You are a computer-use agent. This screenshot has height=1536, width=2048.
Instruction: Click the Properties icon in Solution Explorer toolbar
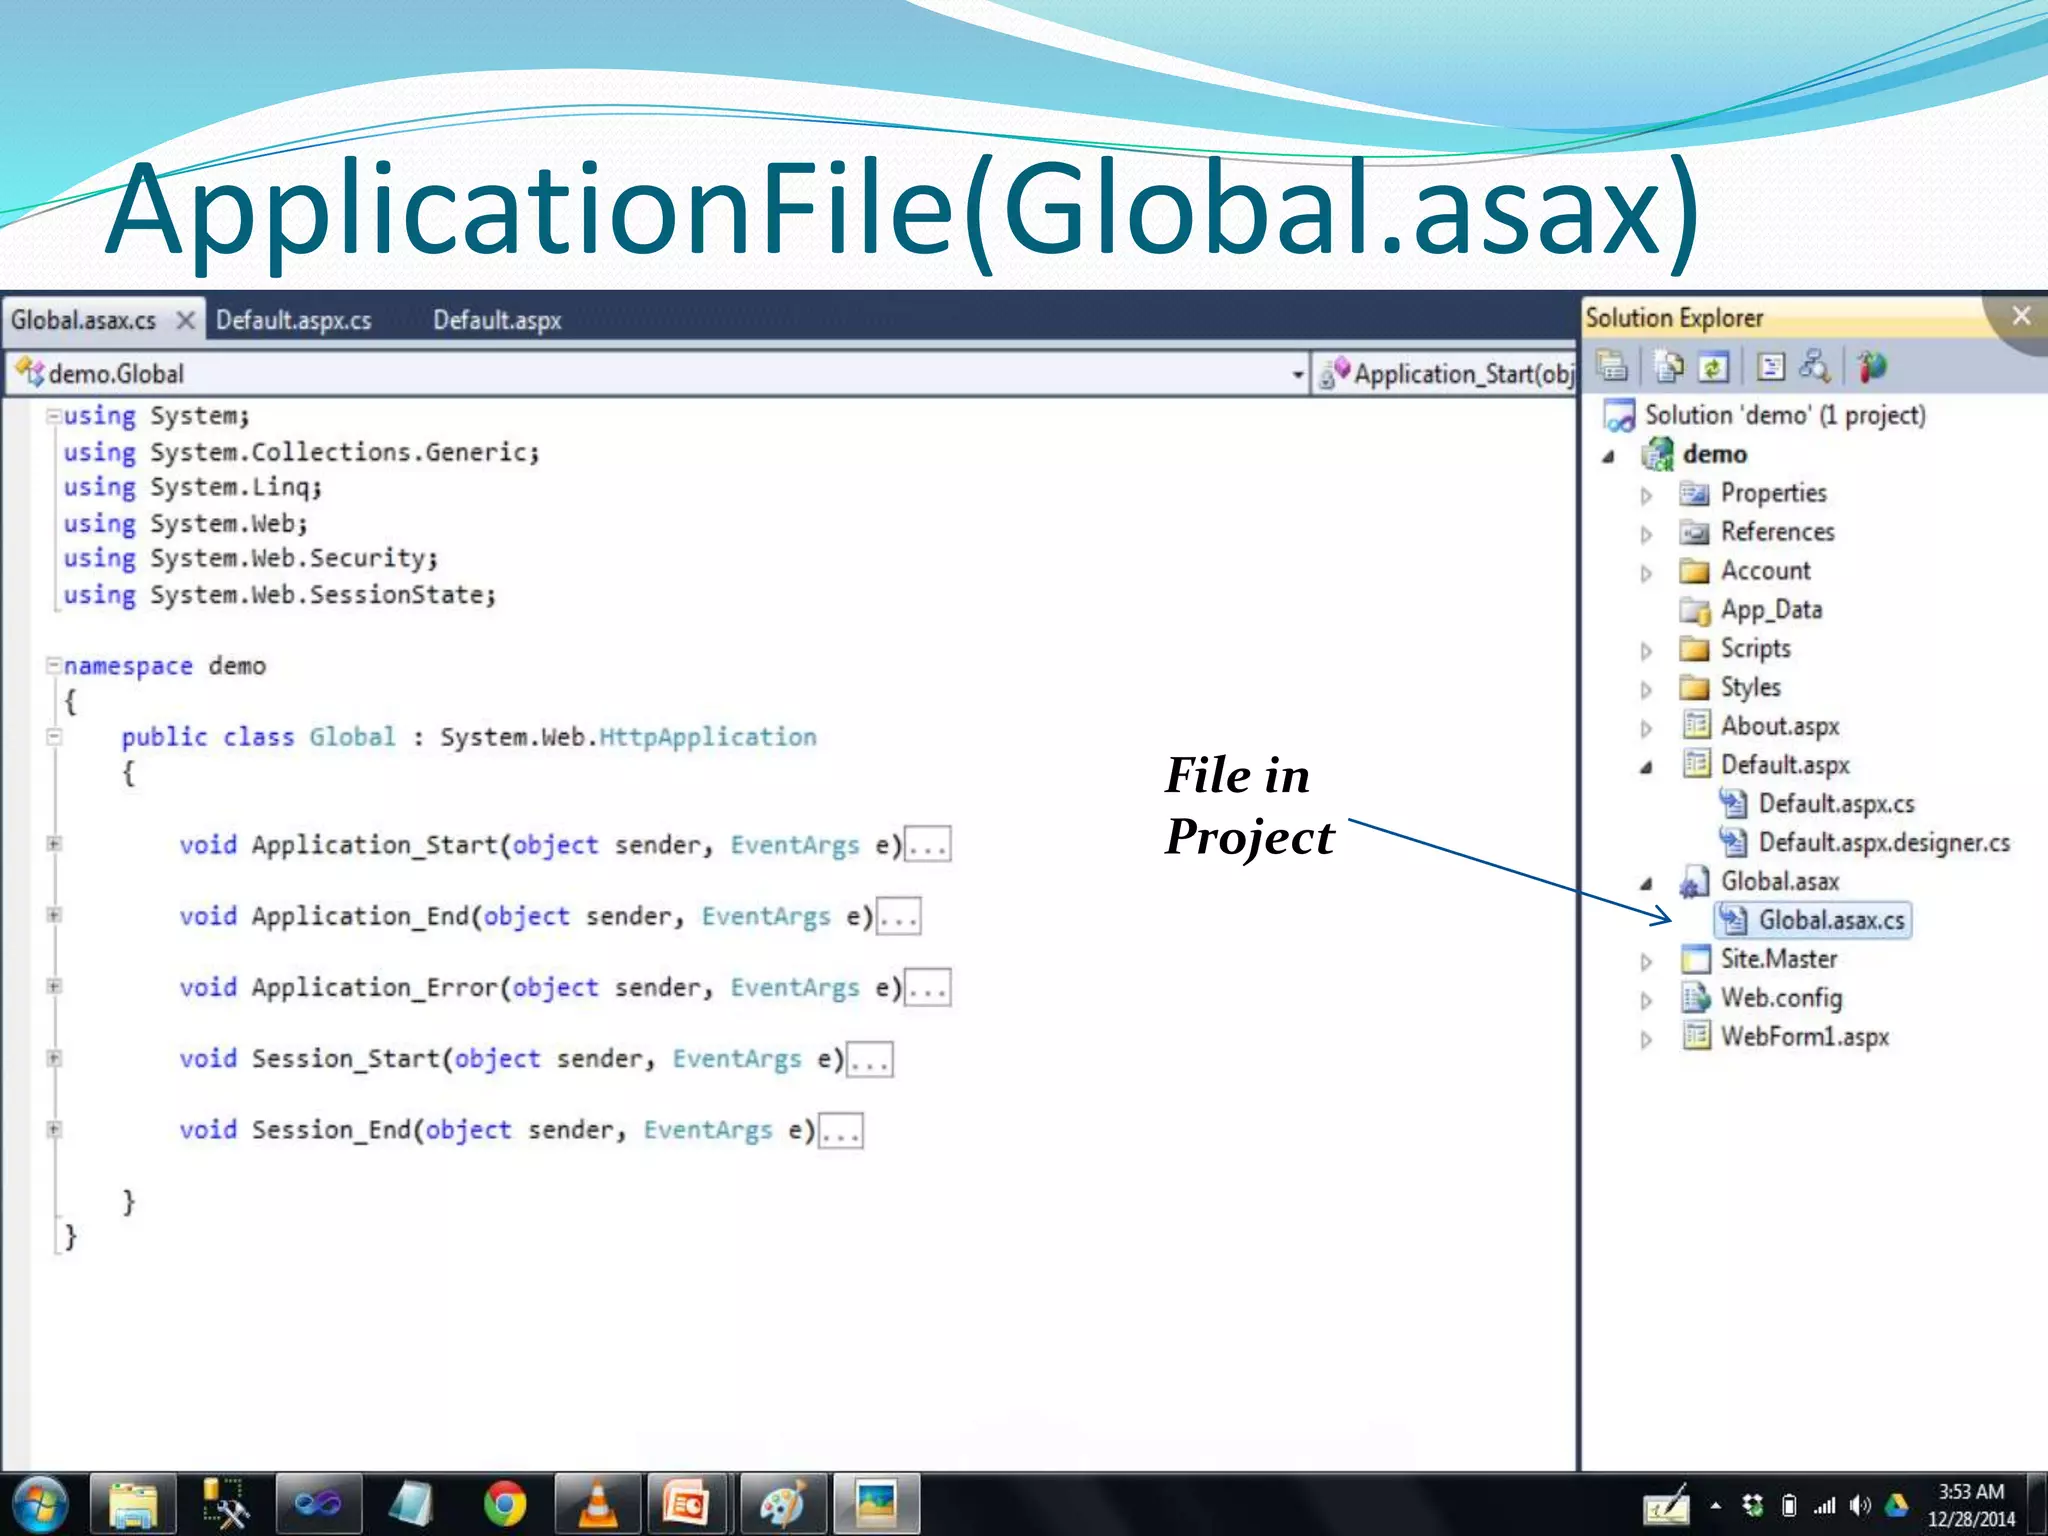(x=1612, y=367)
